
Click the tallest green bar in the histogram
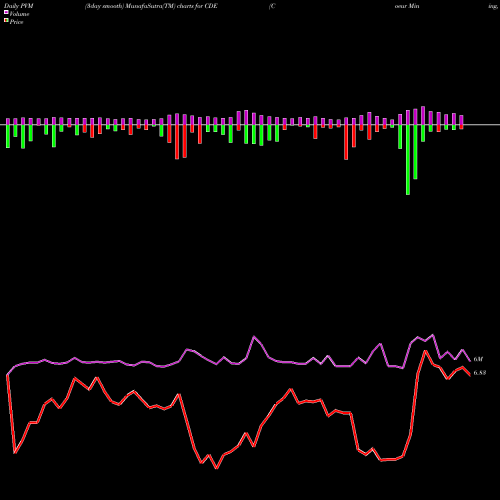(408, 160)
